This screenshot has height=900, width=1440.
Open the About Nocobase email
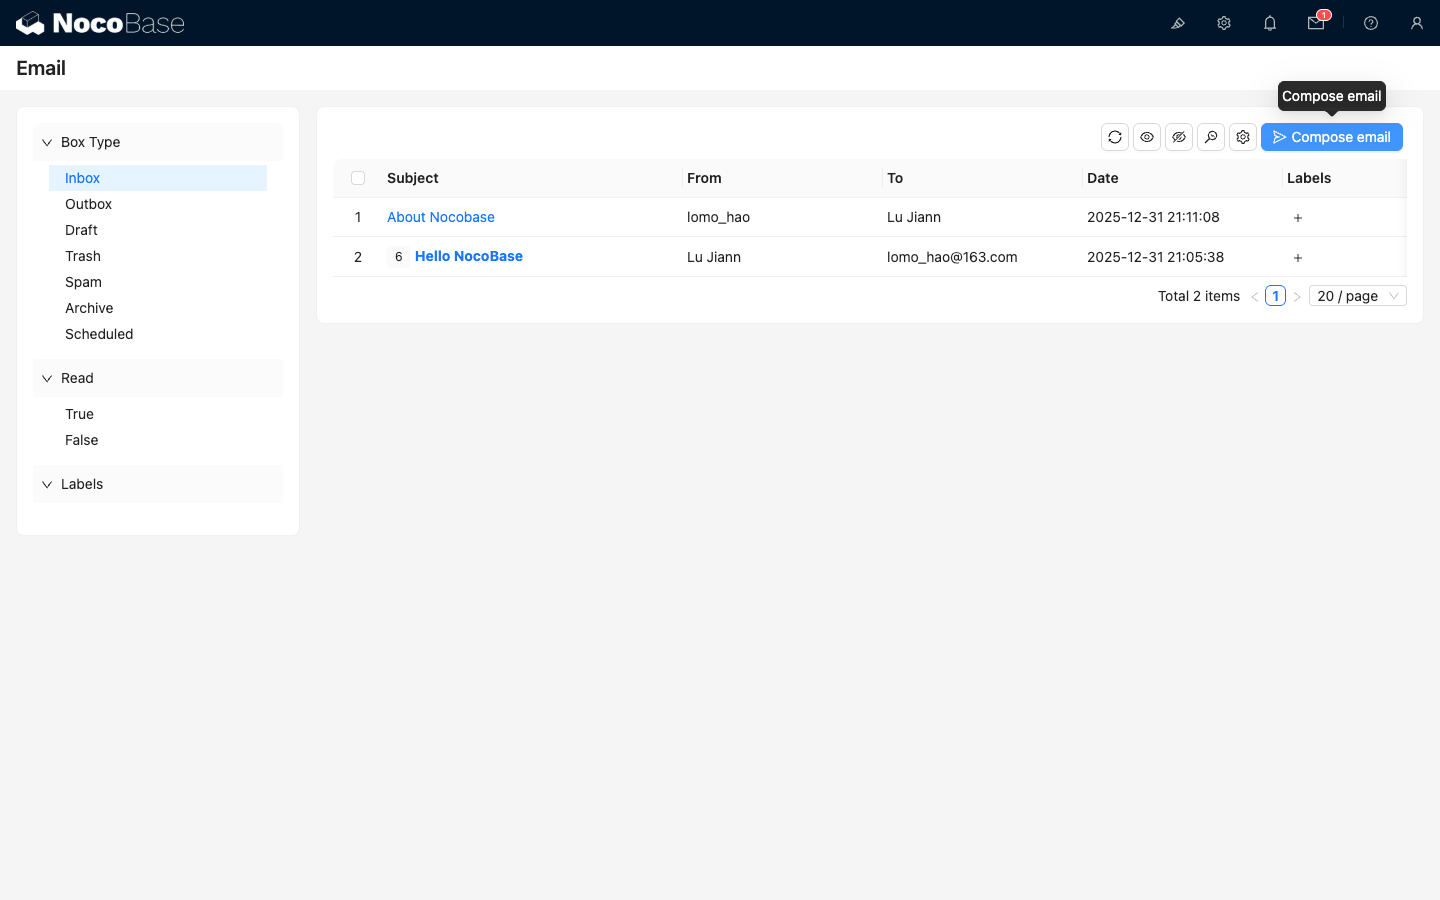click(441, 217)
